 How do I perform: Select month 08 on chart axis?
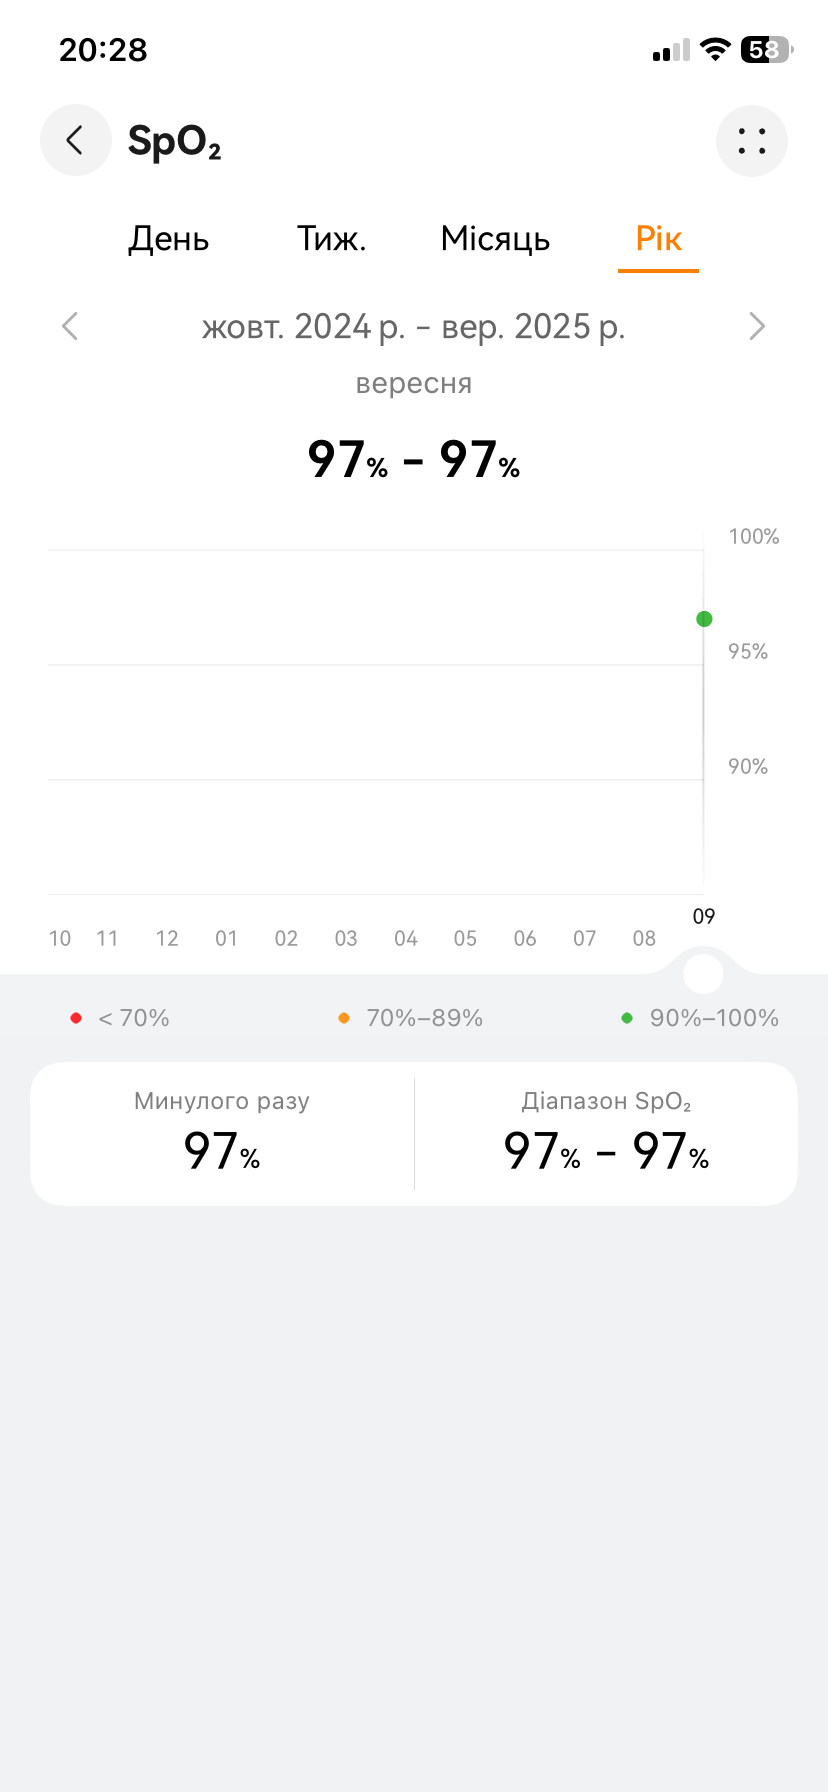pyautogui.click(x=644, y=938)
